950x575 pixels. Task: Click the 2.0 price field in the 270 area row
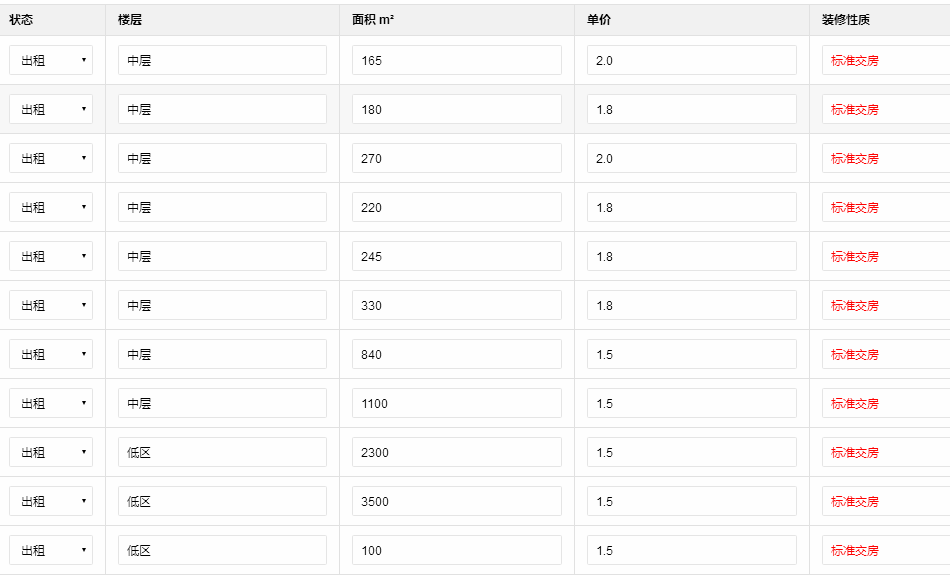pyautogui.click(x=691, y=158)
